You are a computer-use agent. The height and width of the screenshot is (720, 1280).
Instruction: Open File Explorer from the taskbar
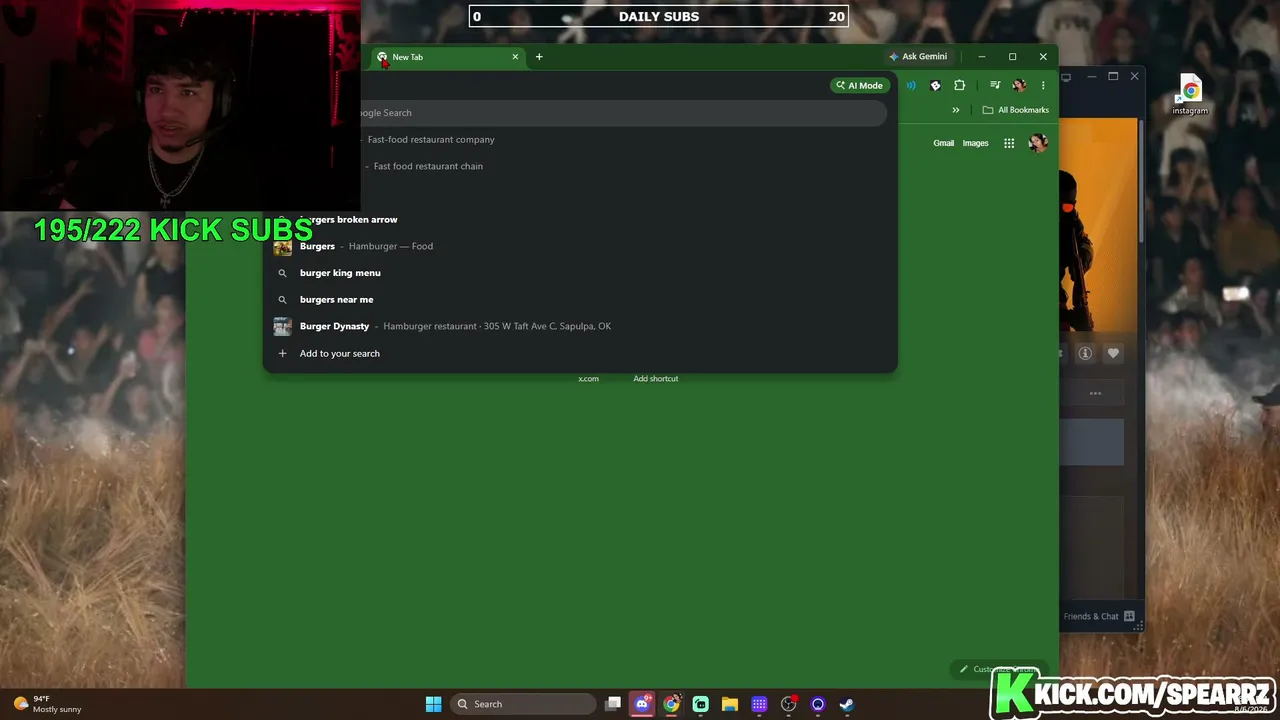pyautogui.click(x=730, y=704)
